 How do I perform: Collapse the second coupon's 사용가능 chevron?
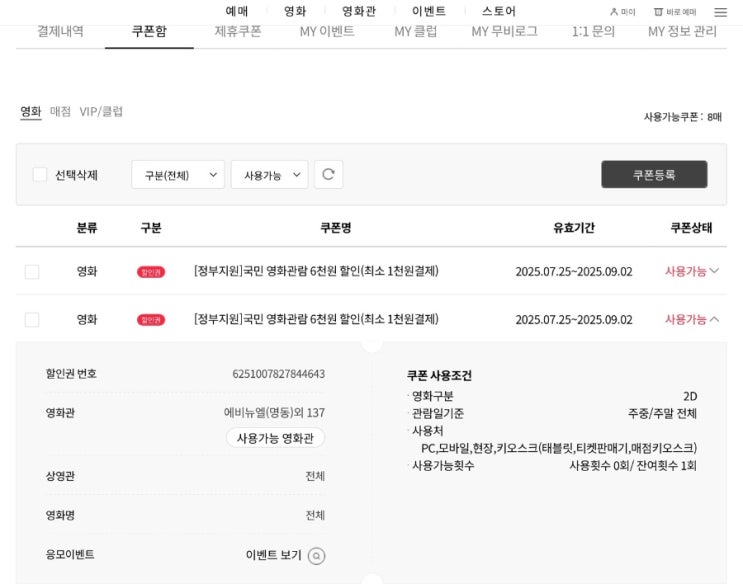(715, 319)
